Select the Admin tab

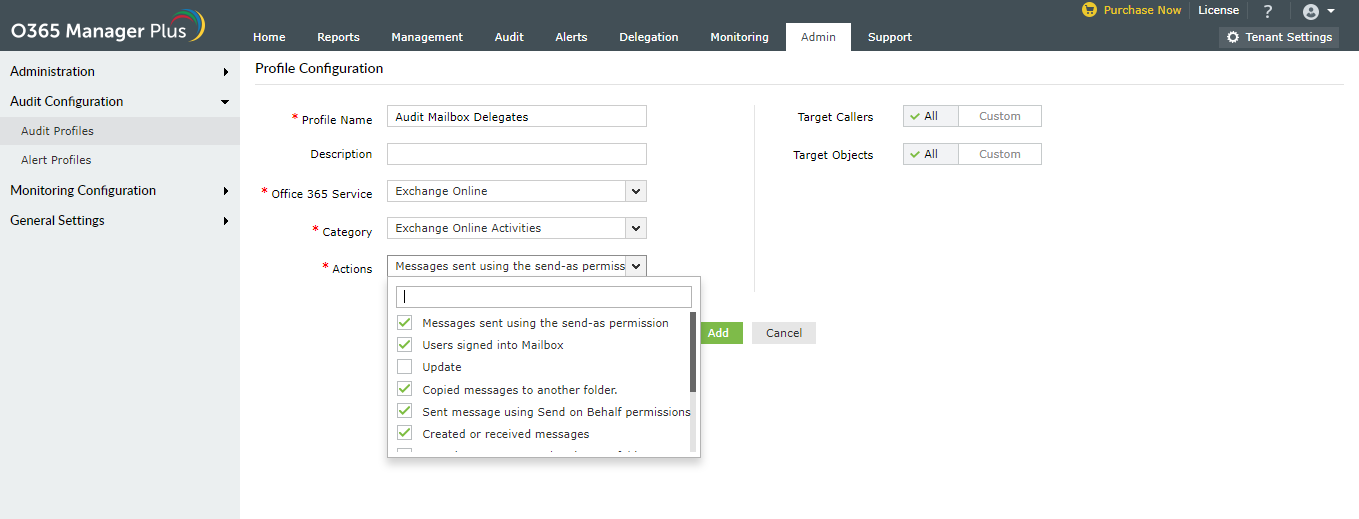tap(818, 37)
